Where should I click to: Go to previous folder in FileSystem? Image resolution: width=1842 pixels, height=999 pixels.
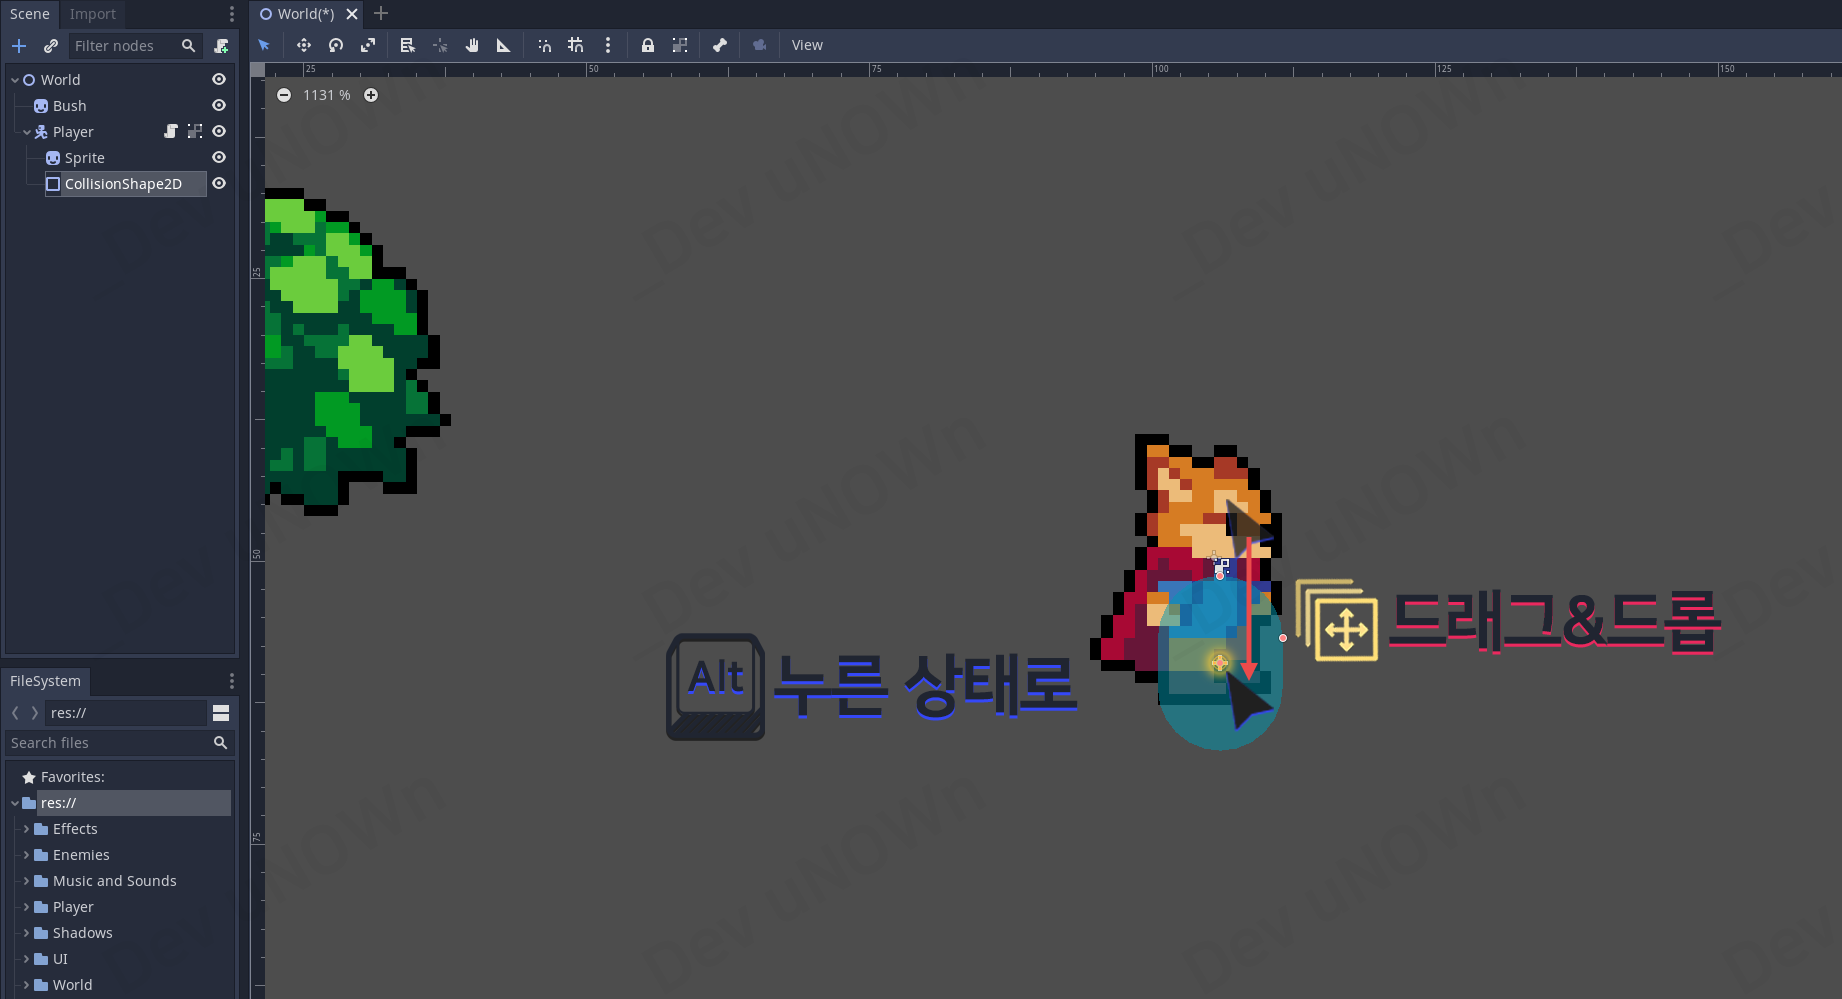coord(15,713)
